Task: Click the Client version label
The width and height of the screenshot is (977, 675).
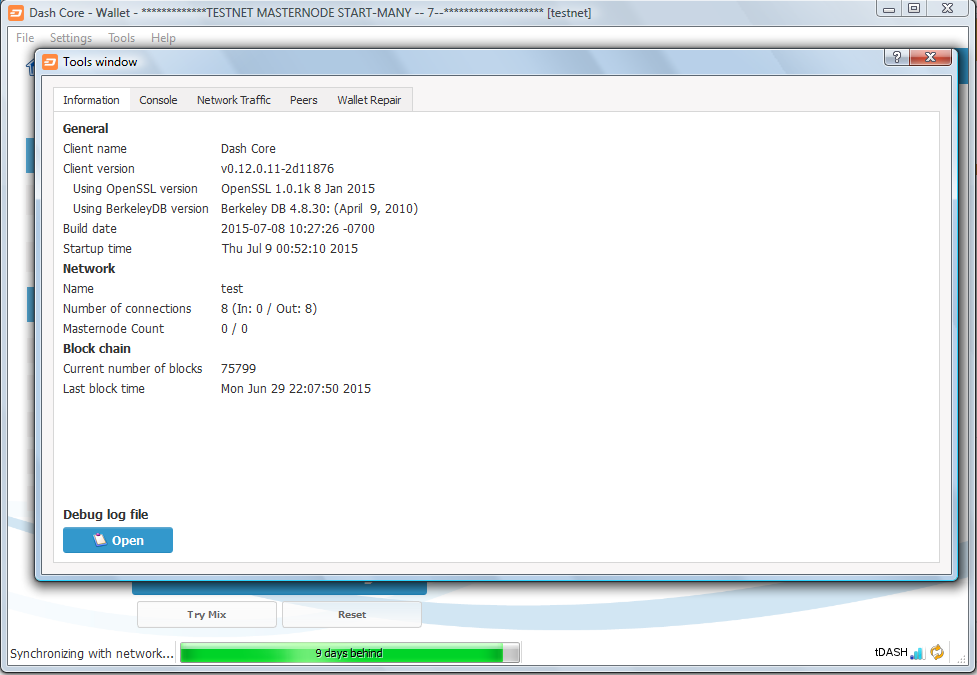Action: pos(98,168)
